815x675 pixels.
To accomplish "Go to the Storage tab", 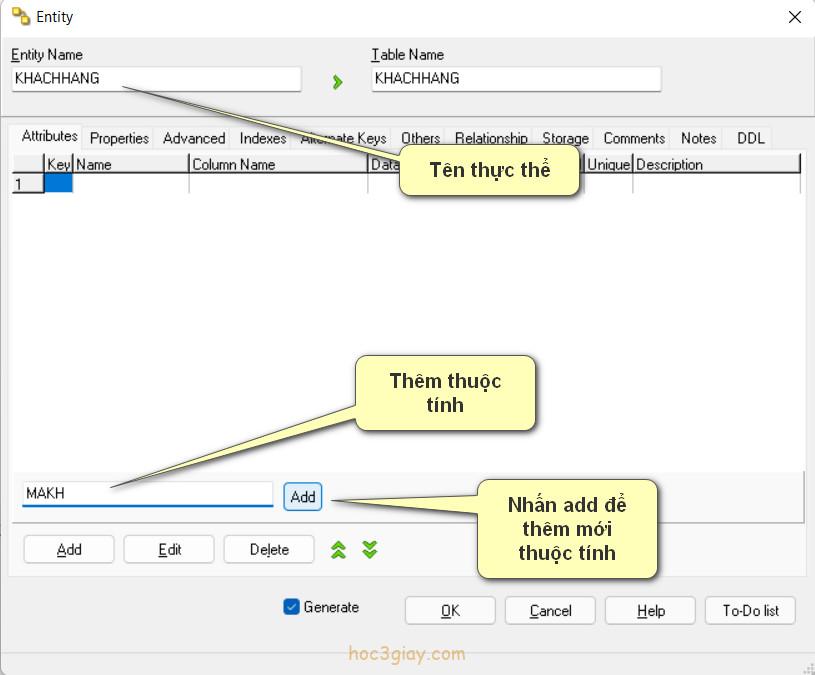I will tap(565, 138).
